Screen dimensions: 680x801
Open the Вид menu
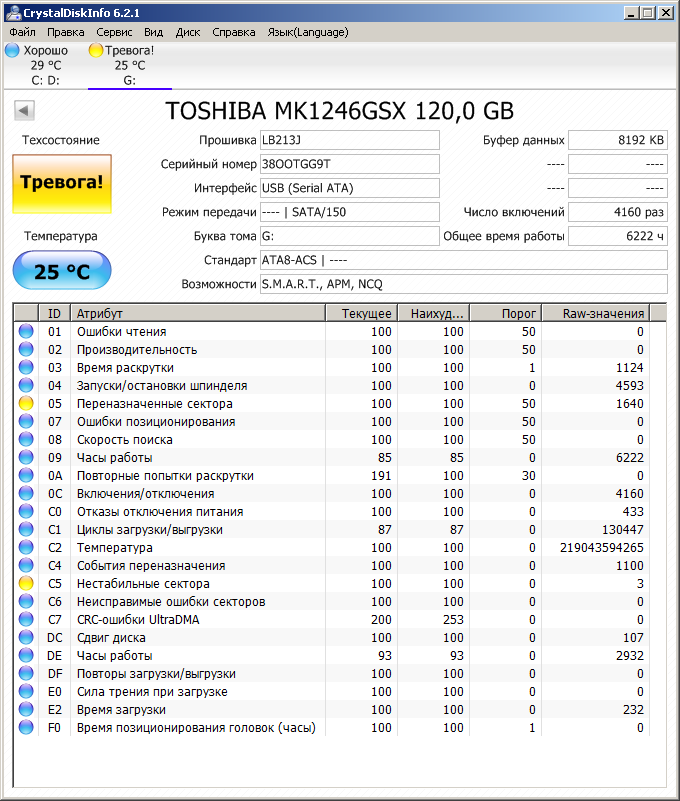point(153,32)
